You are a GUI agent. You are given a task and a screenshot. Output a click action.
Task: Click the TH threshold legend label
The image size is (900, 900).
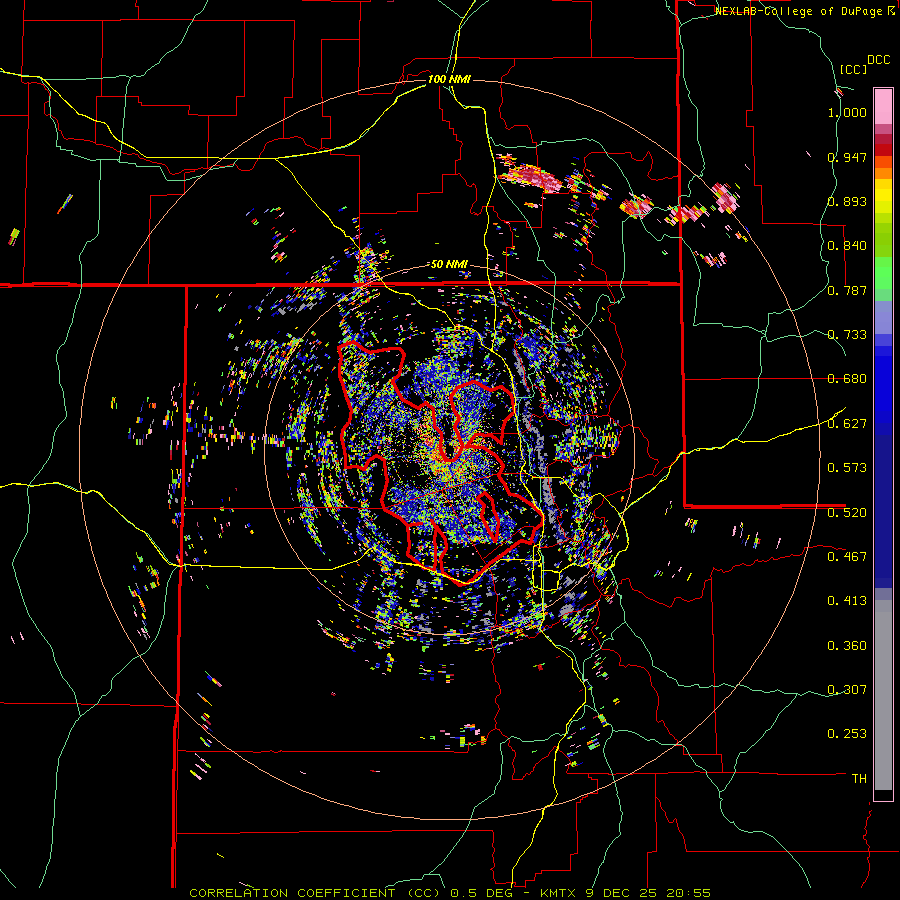pyautogui.click(x=859, y=779)
